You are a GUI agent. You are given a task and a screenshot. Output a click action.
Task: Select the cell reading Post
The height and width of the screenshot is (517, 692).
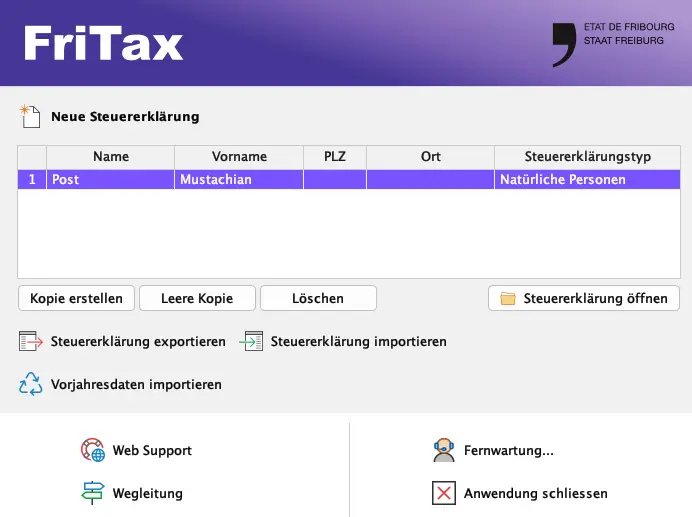tap(110, 180)
